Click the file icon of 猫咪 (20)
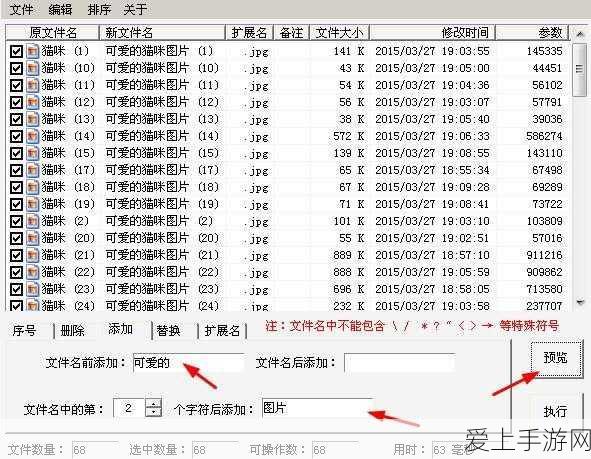The width and height of the screenshot is (591, 459). pos(33,238)
